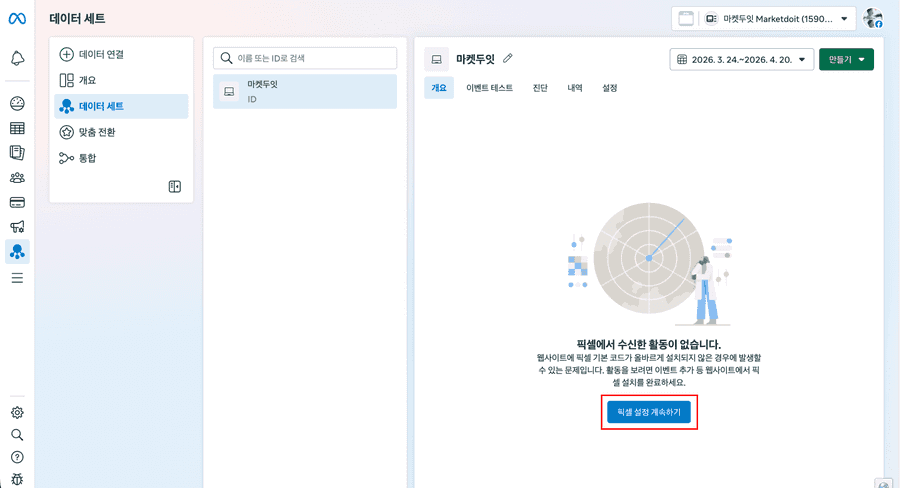
Task: Click the 픽셀에서 수신한 활동이 없습니다 message
Action: [649, 344]
